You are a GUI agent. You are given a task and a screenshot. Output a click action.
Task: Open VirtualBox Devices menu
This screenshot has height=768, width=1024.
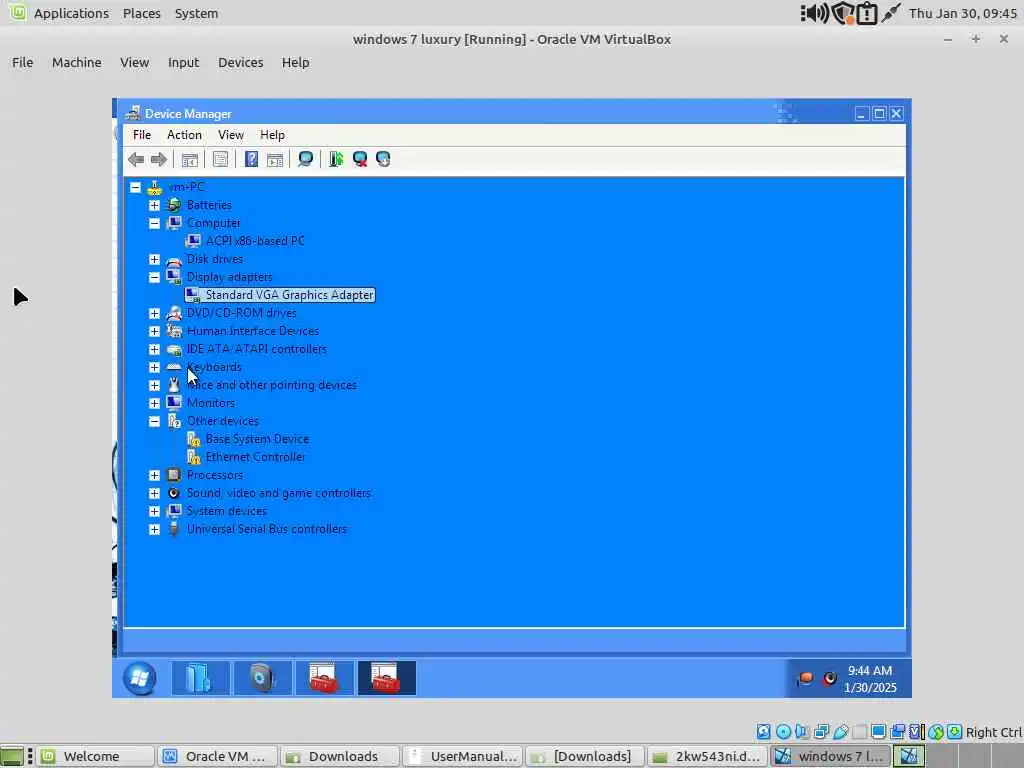pyautogui.click(x=240, y=62)
